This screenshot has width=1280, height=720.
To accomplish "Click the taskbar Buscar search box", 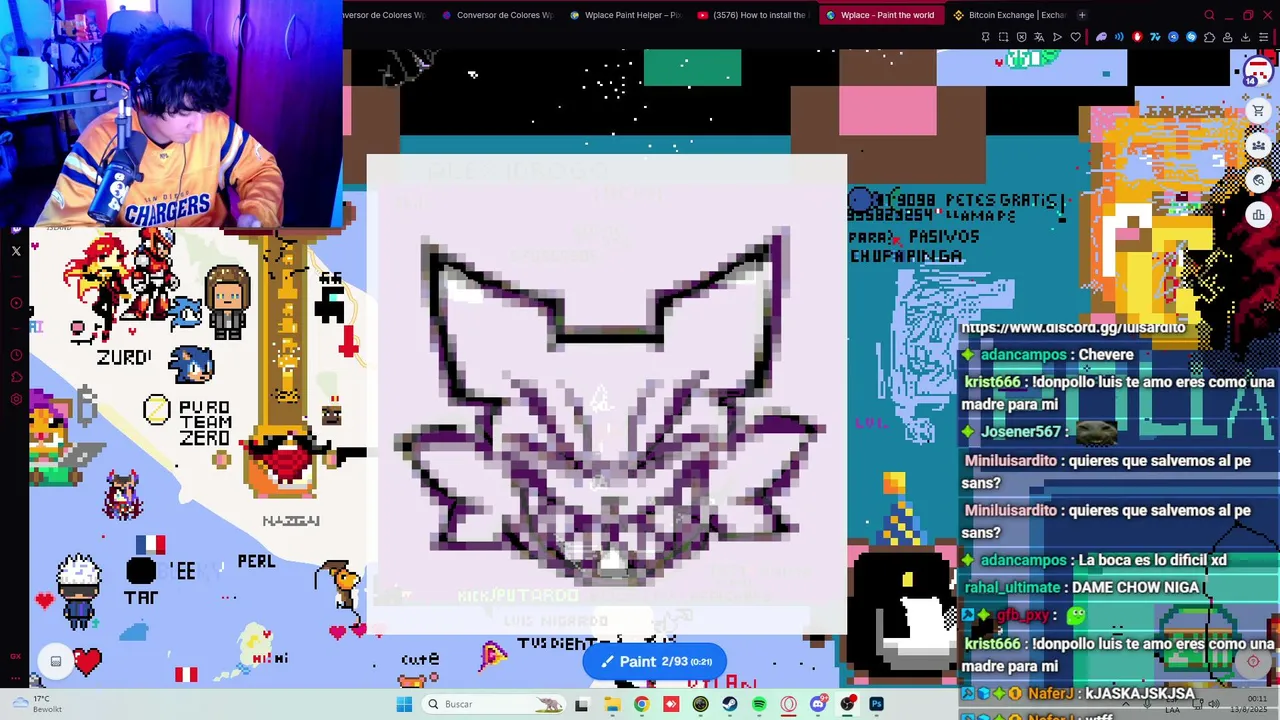I will pyautogui.click(x=493, y=704).
